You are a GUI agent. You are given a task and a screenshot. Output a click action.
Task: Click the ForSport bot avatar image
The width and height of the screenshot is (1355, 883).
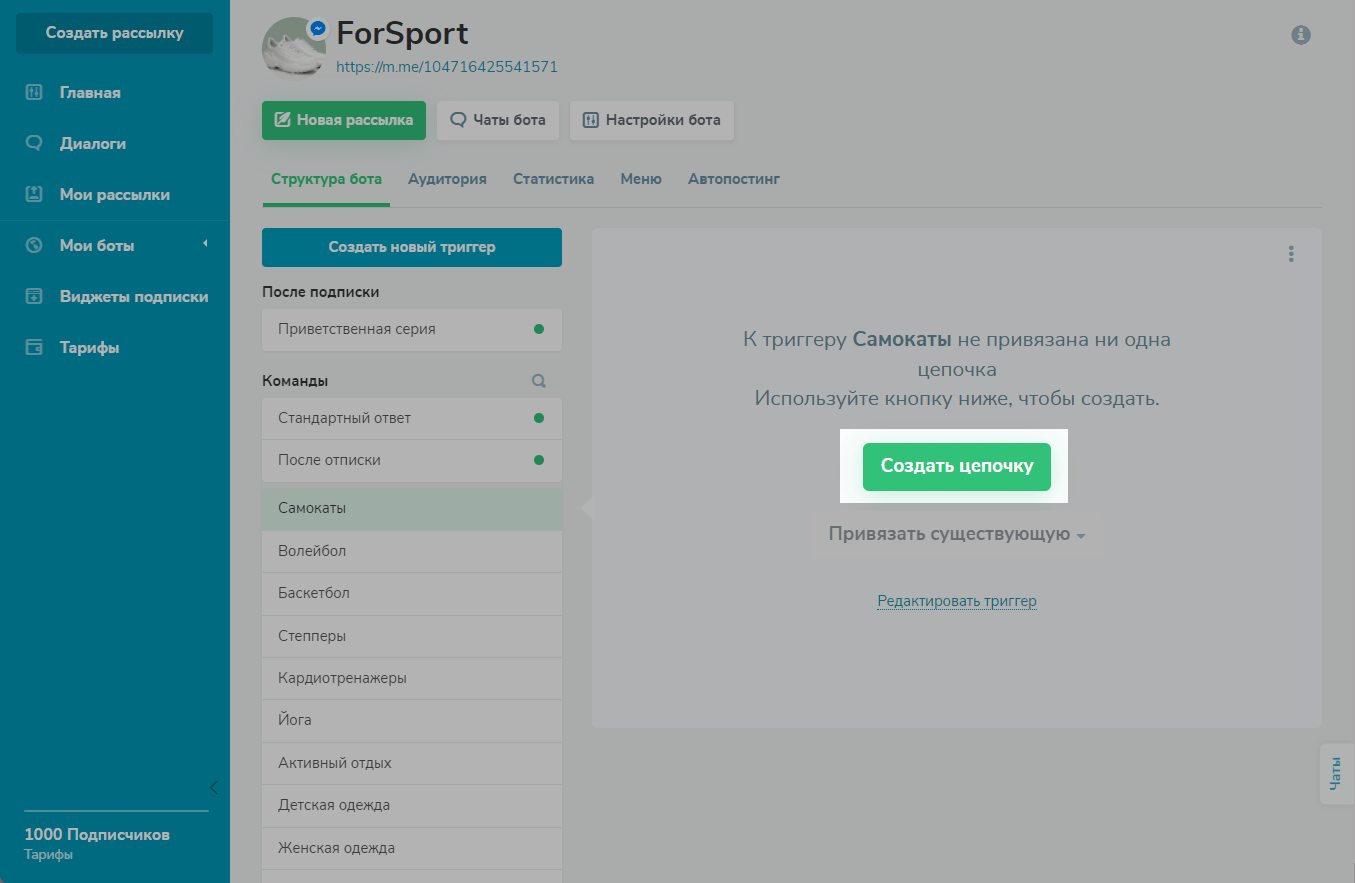click(x=292, y=47)
